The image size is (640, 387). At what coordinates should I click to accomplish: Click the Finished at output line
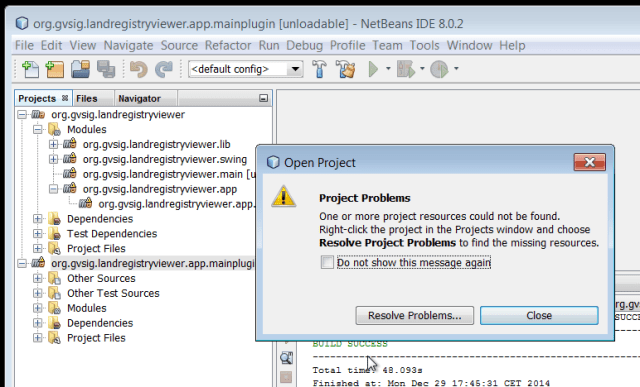[x=431, y=383]
